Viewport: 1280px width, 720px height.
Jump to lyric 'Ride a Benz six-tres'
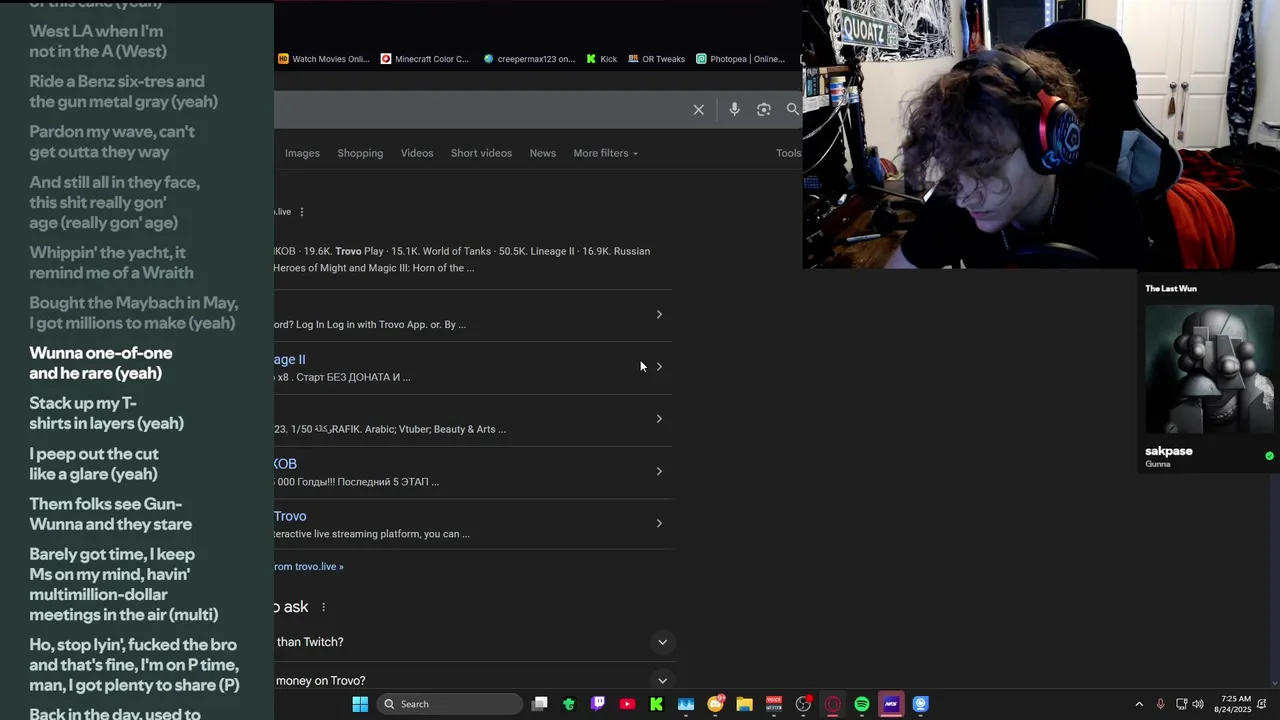click(124, 91)
